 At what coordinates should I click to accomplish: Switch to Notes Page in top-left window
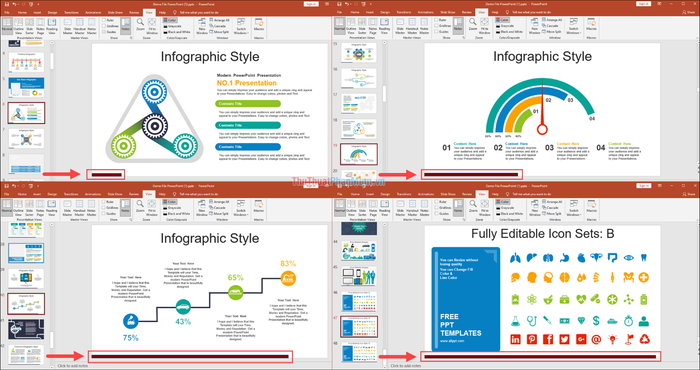click(40, 27)
